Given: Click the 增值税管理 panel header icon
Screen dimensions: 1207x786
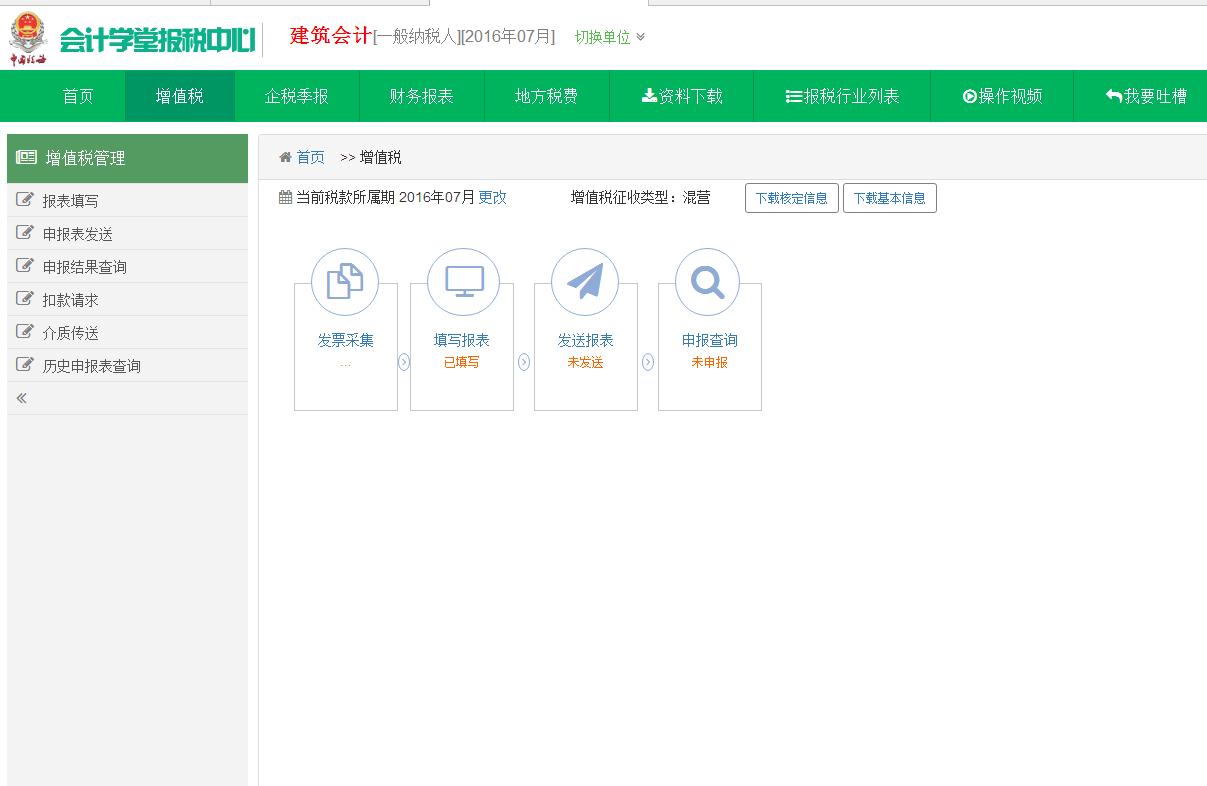Looking at the screenshot, I should tap(26, 158).
